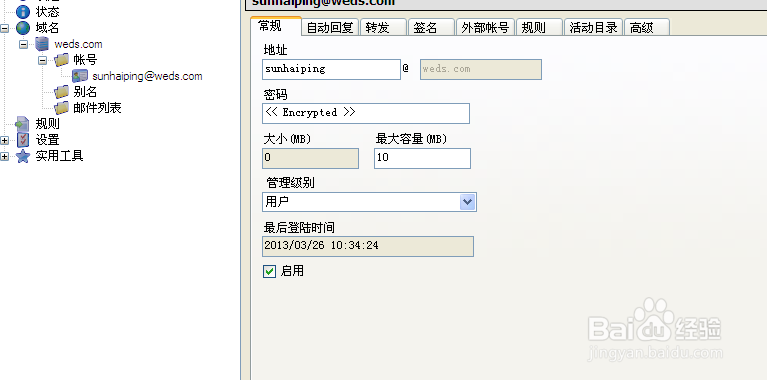
Task: Collapse the weds.com tree node
Action: pos(23,44)
